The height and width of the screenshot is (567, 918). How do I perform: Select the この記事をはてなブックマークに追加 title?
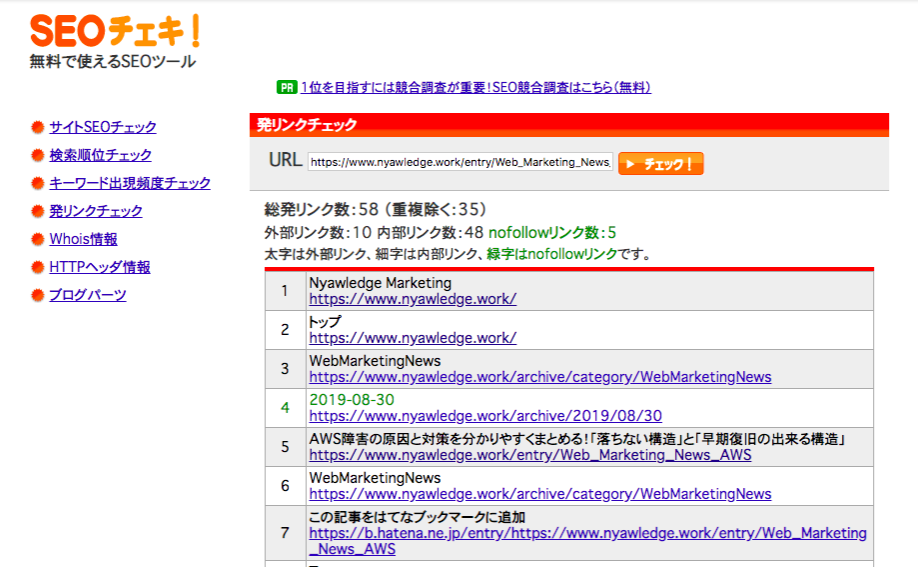coord(417,517)
